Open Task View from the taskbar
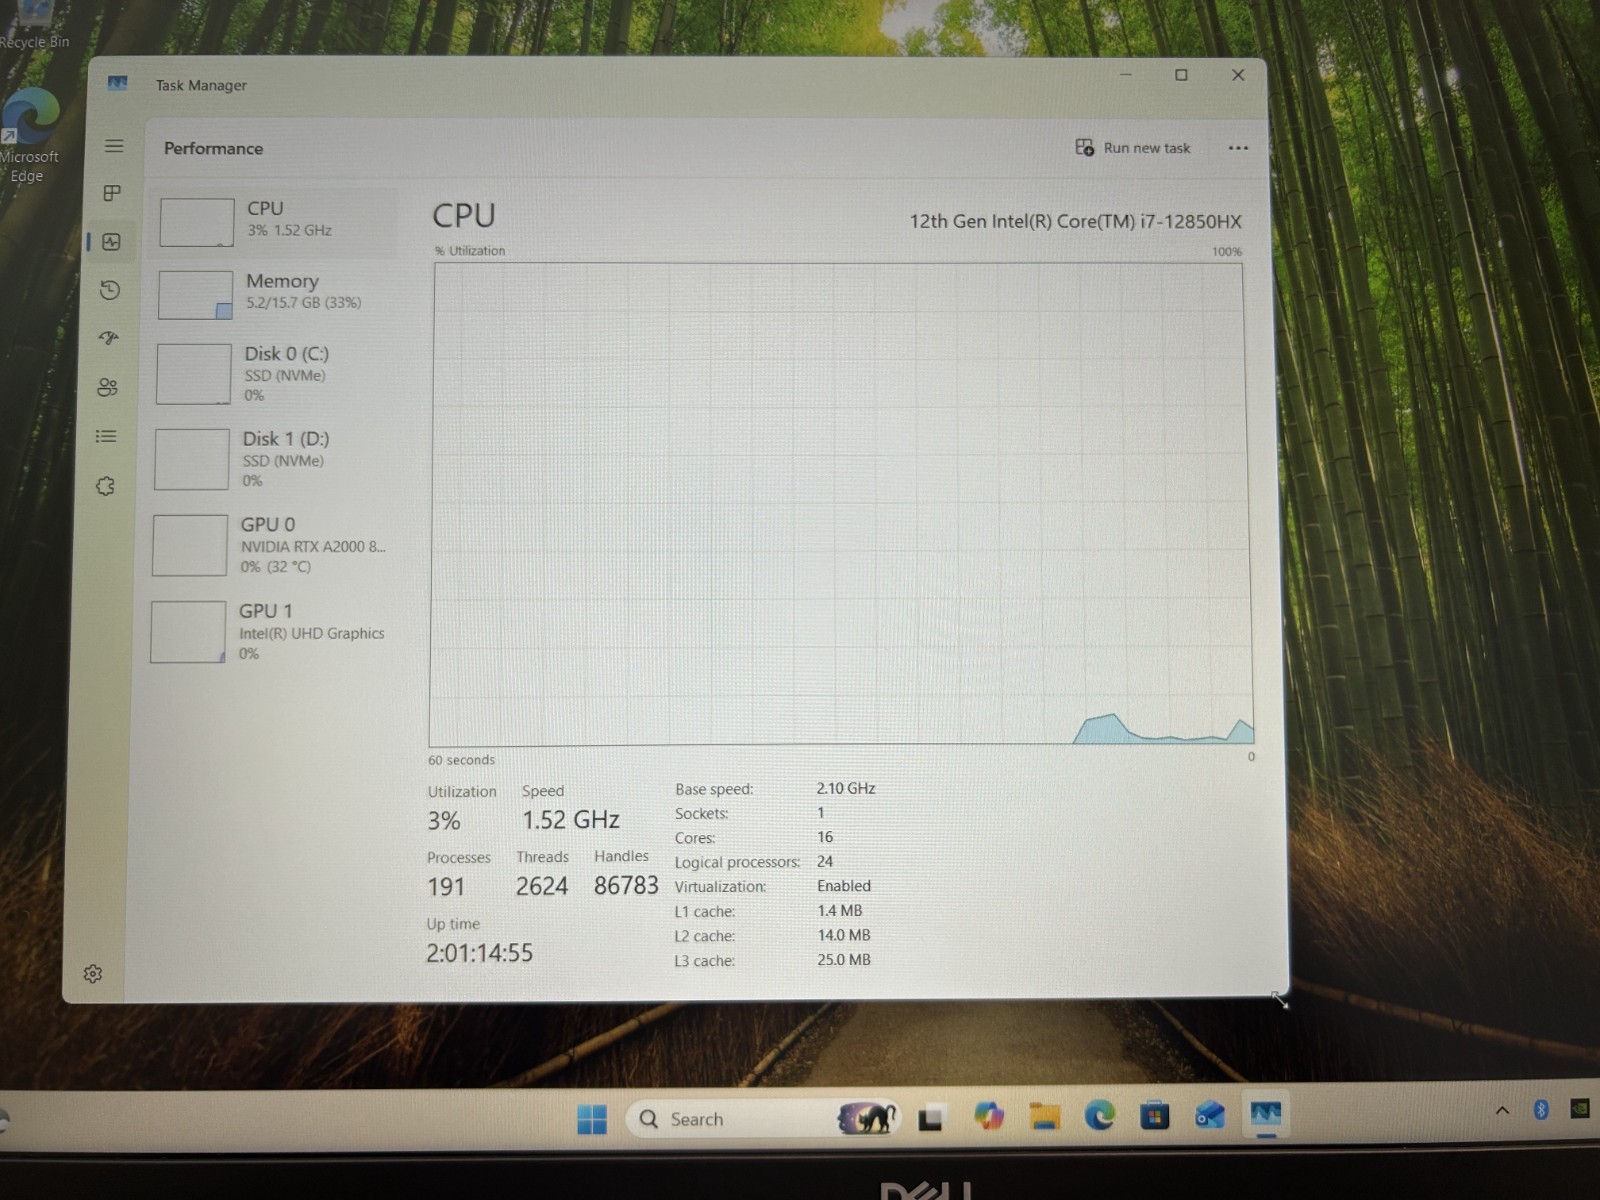This screenshot has height=1200, width=1600. pyautogui.click(x=932, y=1118)
